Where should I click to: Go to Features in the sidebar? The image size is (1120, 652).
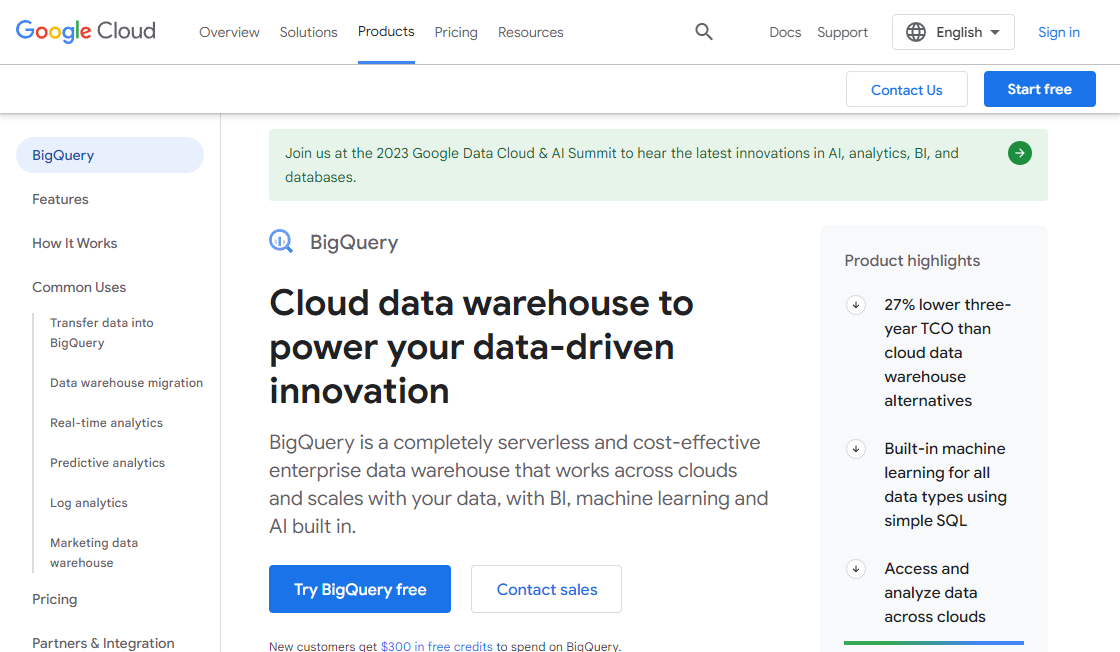click(60, 199)
